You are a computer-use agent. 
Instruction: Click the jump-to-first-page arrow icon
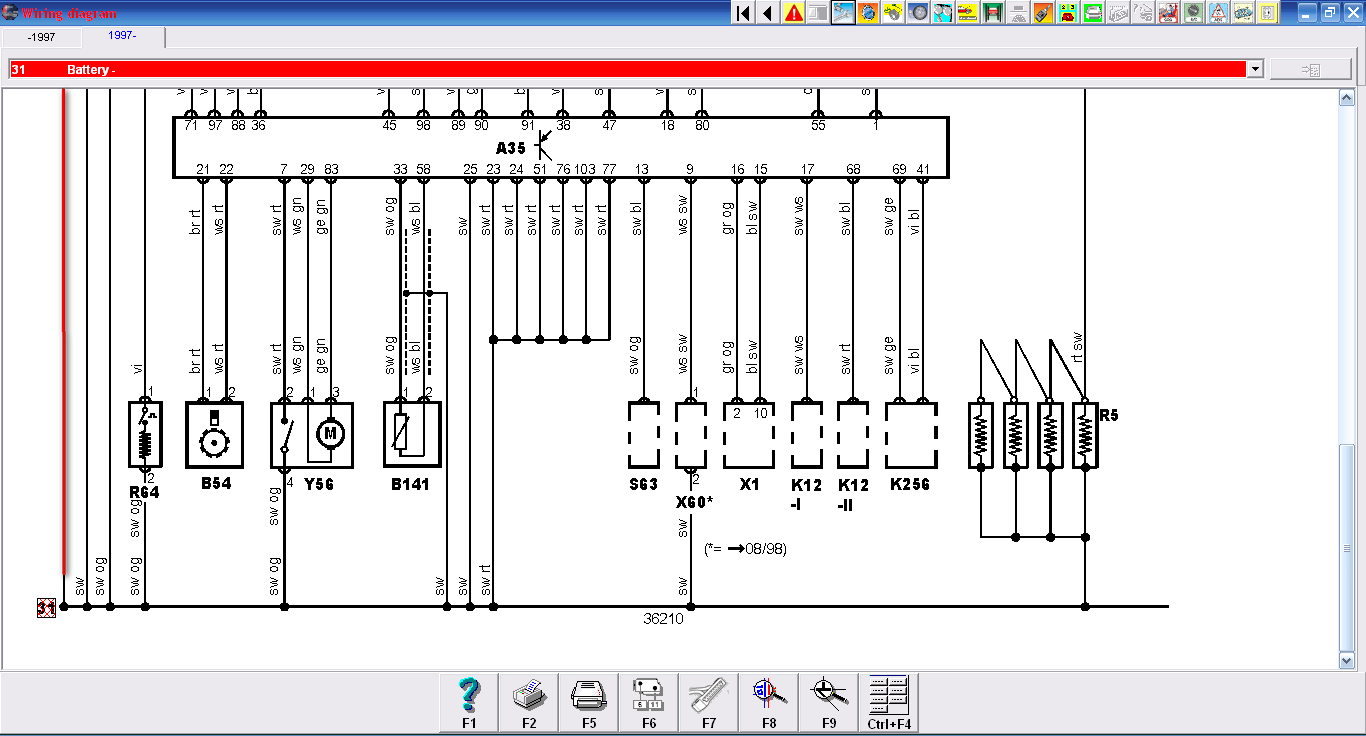coord(743,13)
